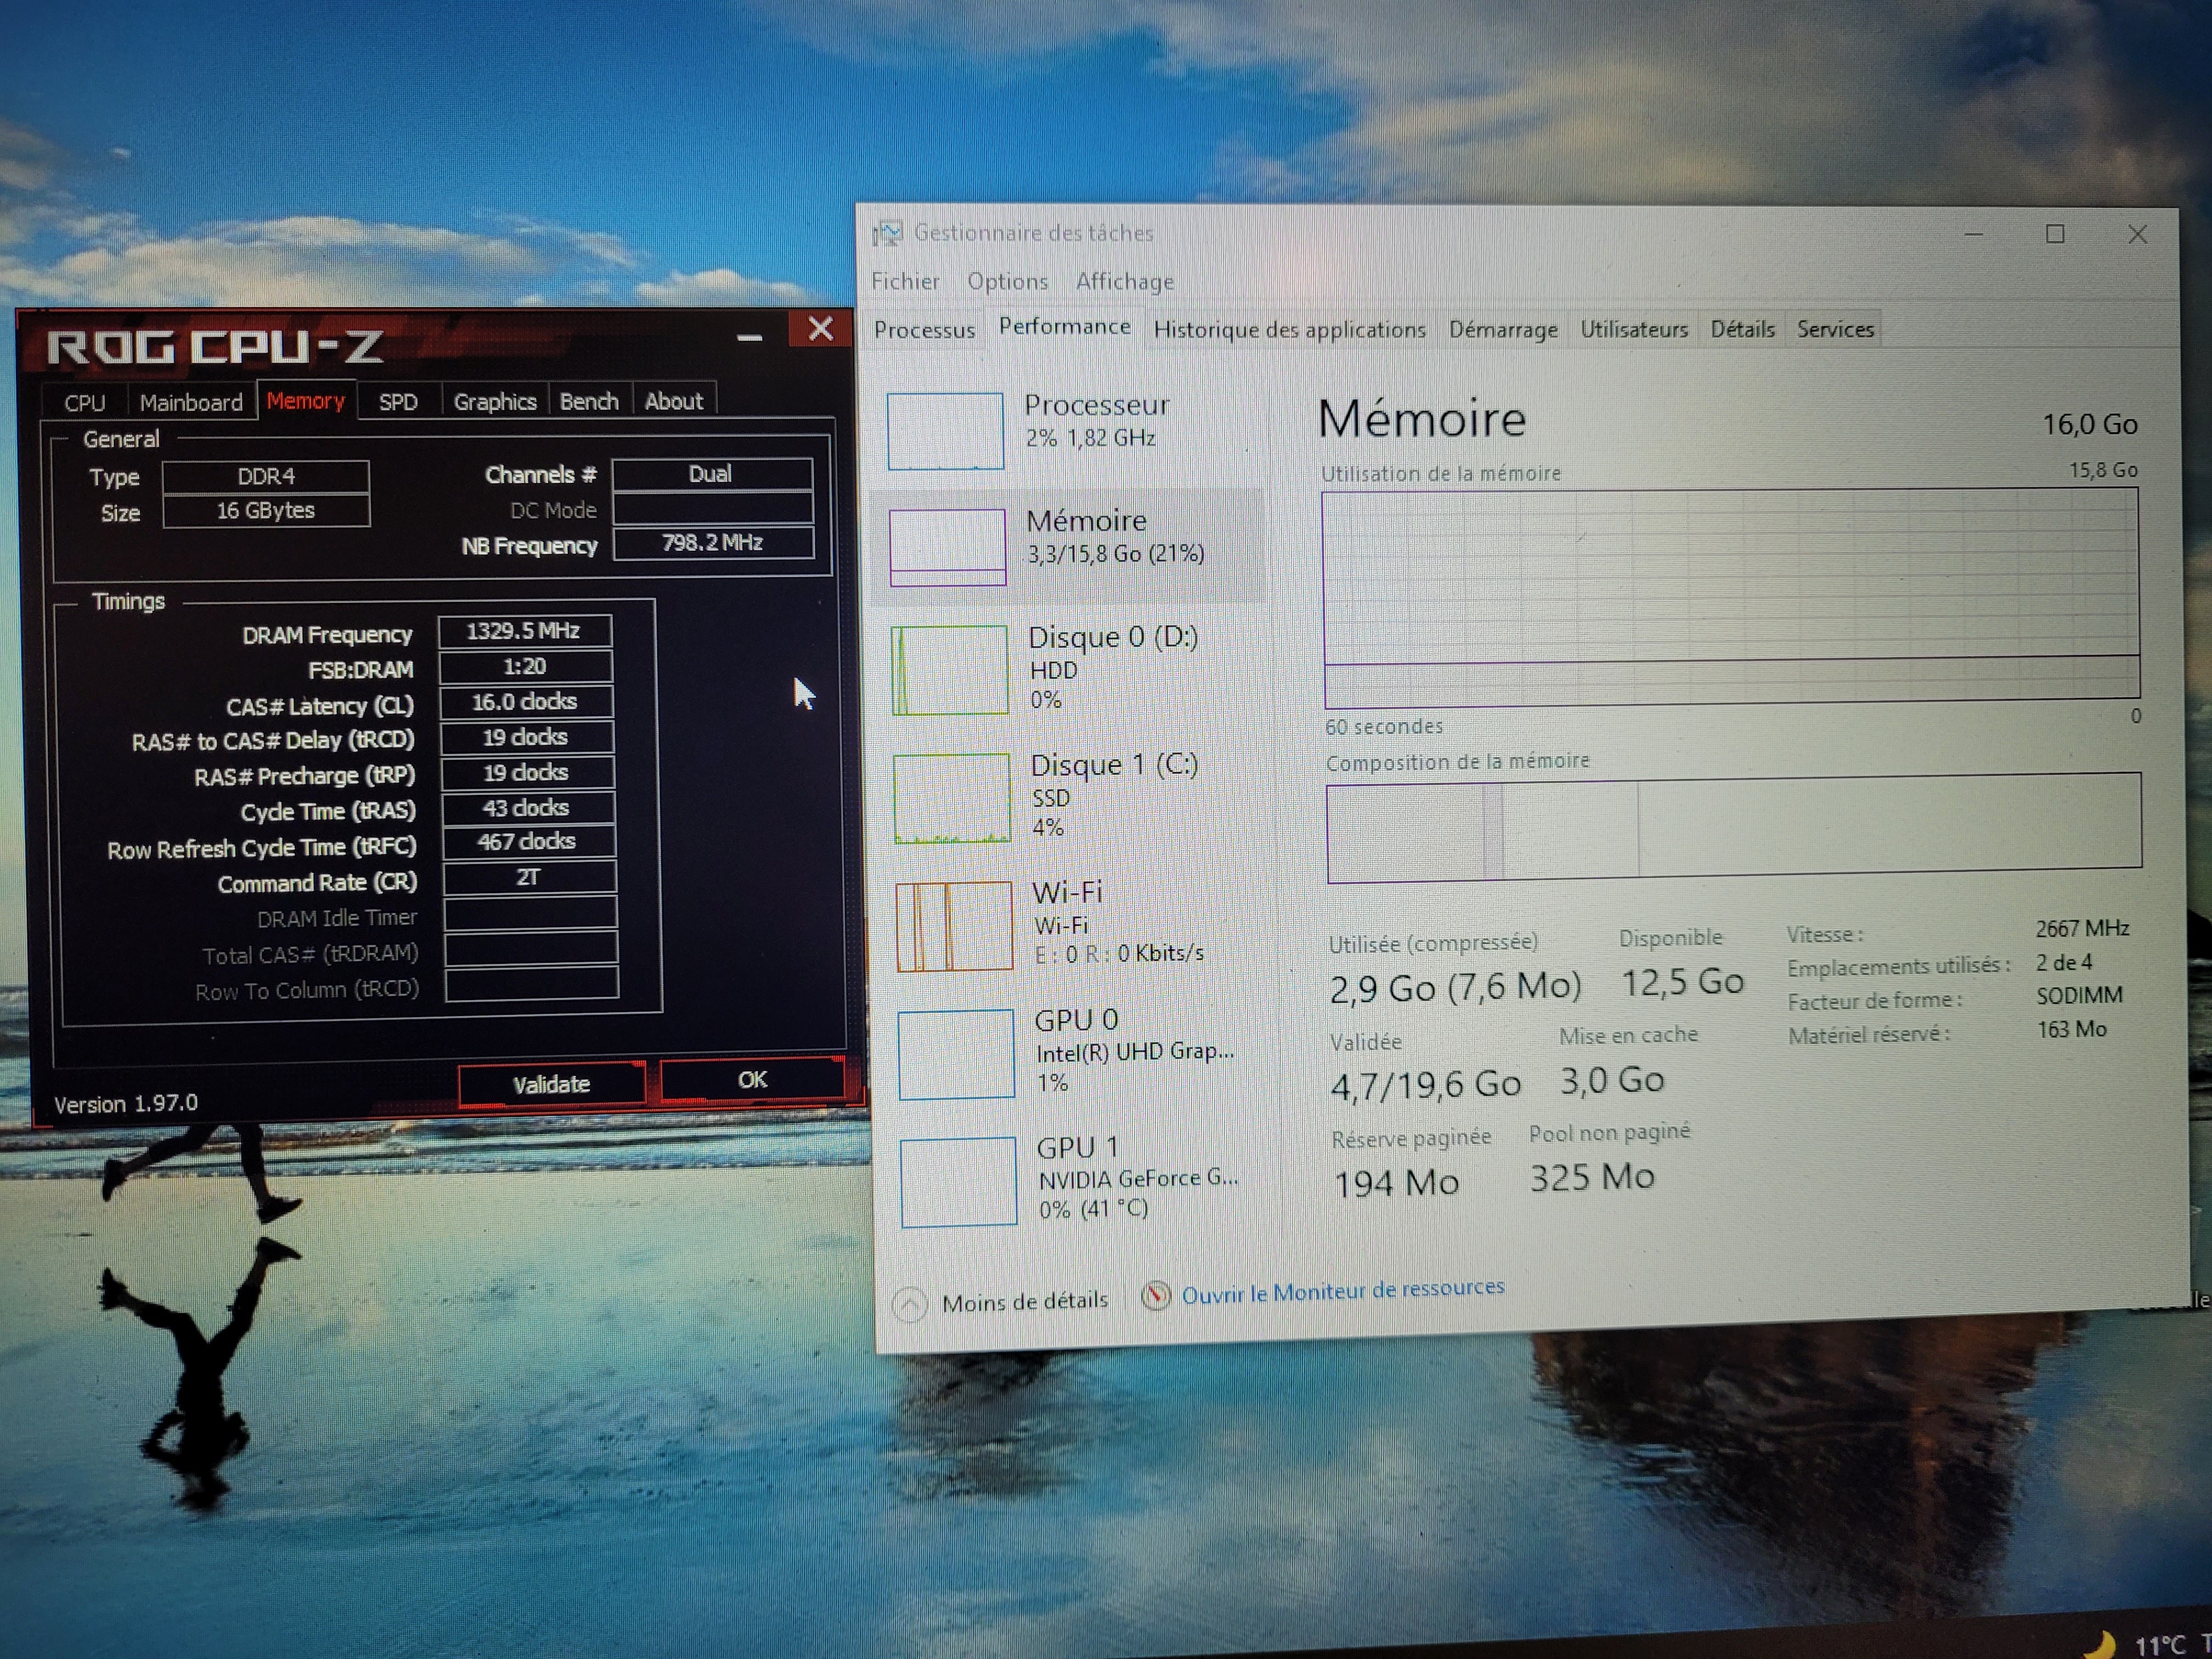The width and height of the screenshot is (2212, 1659).
Task: Open the Affichage menu
Action: [1124, 282]
